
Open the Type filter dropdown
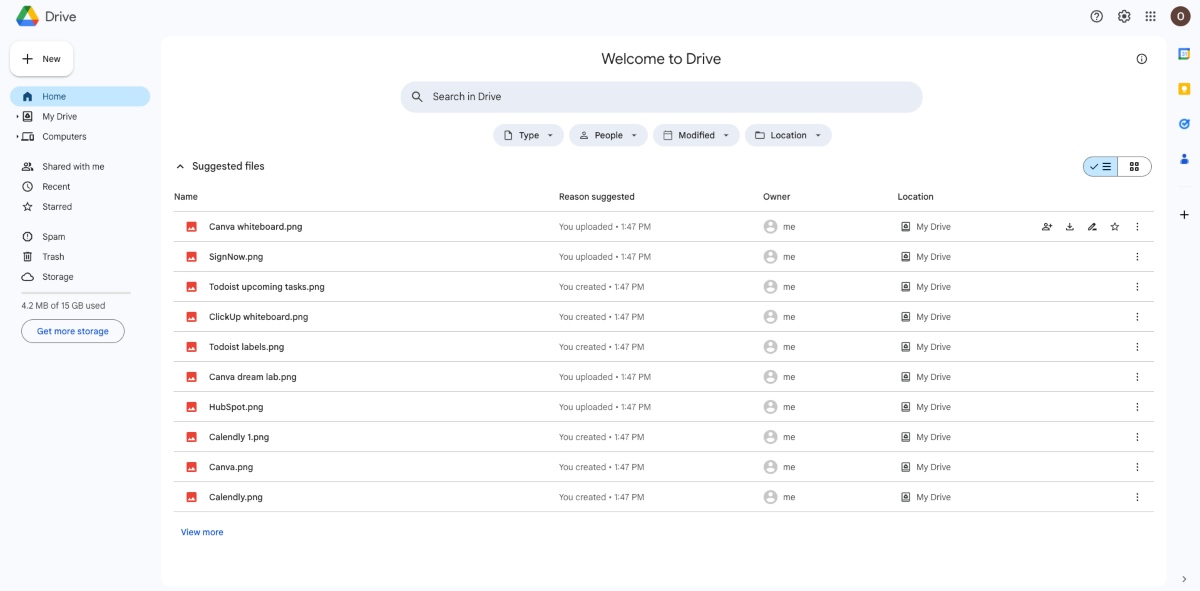[x=528, y=135]
